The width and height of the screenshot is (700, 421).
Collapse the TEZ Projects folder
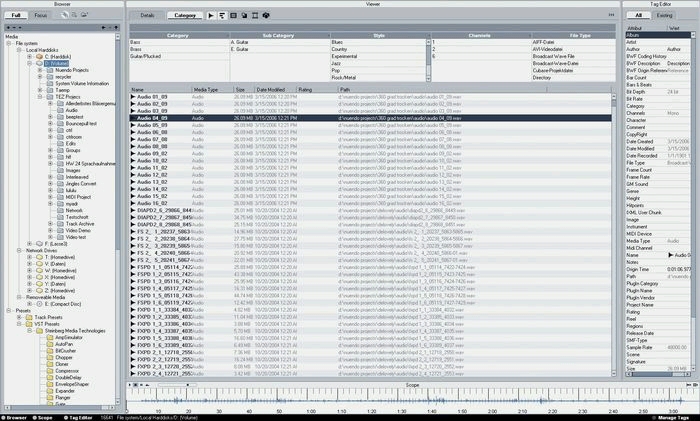coord(40,97)
